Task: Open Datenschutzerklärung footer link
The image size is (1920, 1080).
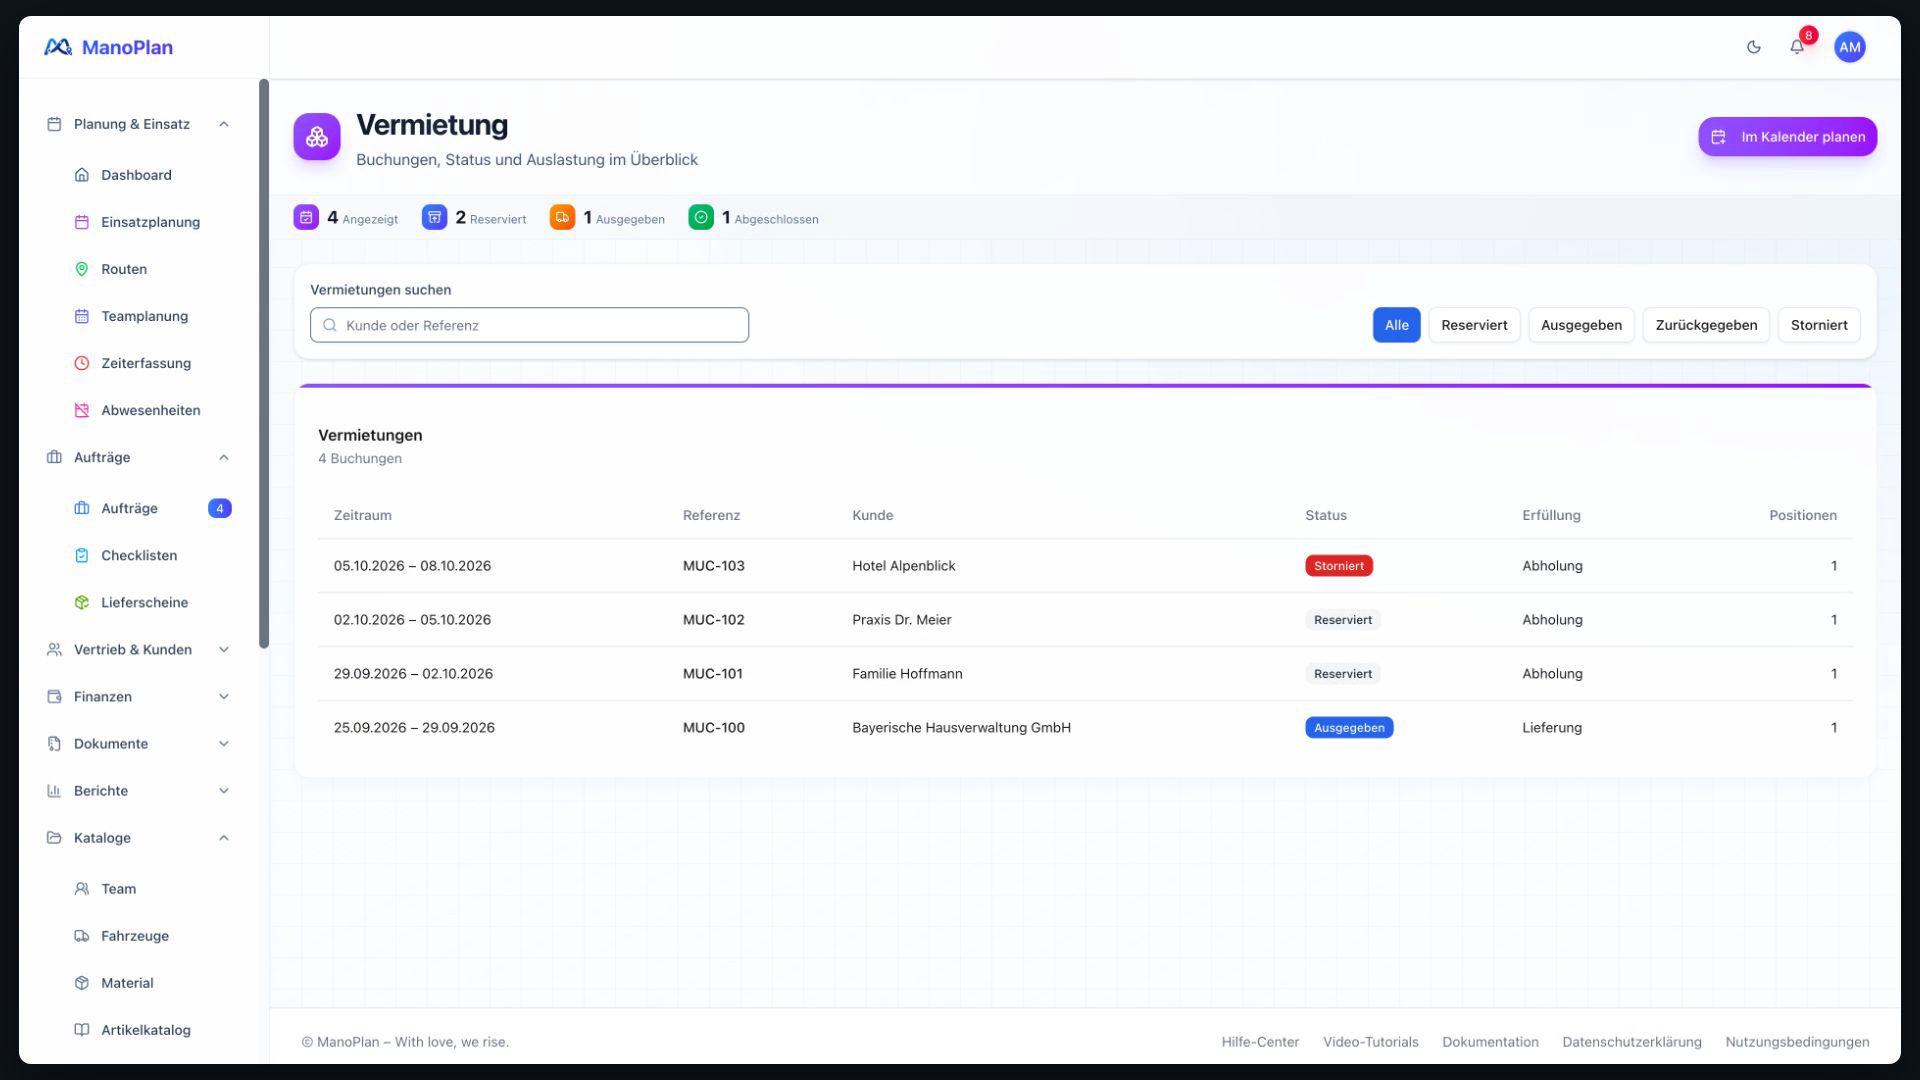Action: tap(1632, 1042)
